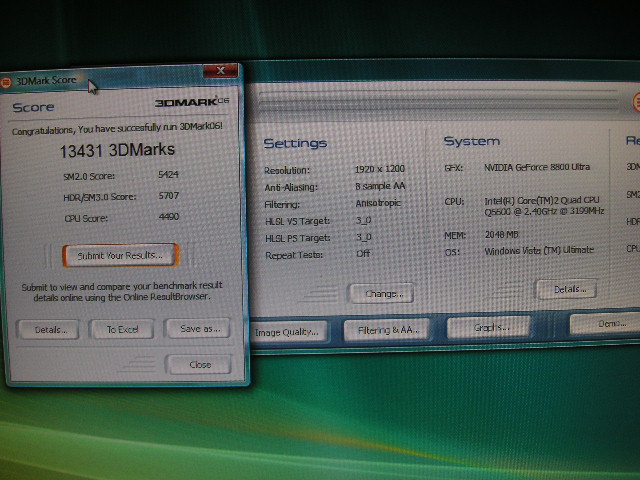Click Submit Your Results button
The width and height of the screenshot is (640, 480).
coord(120,256)
